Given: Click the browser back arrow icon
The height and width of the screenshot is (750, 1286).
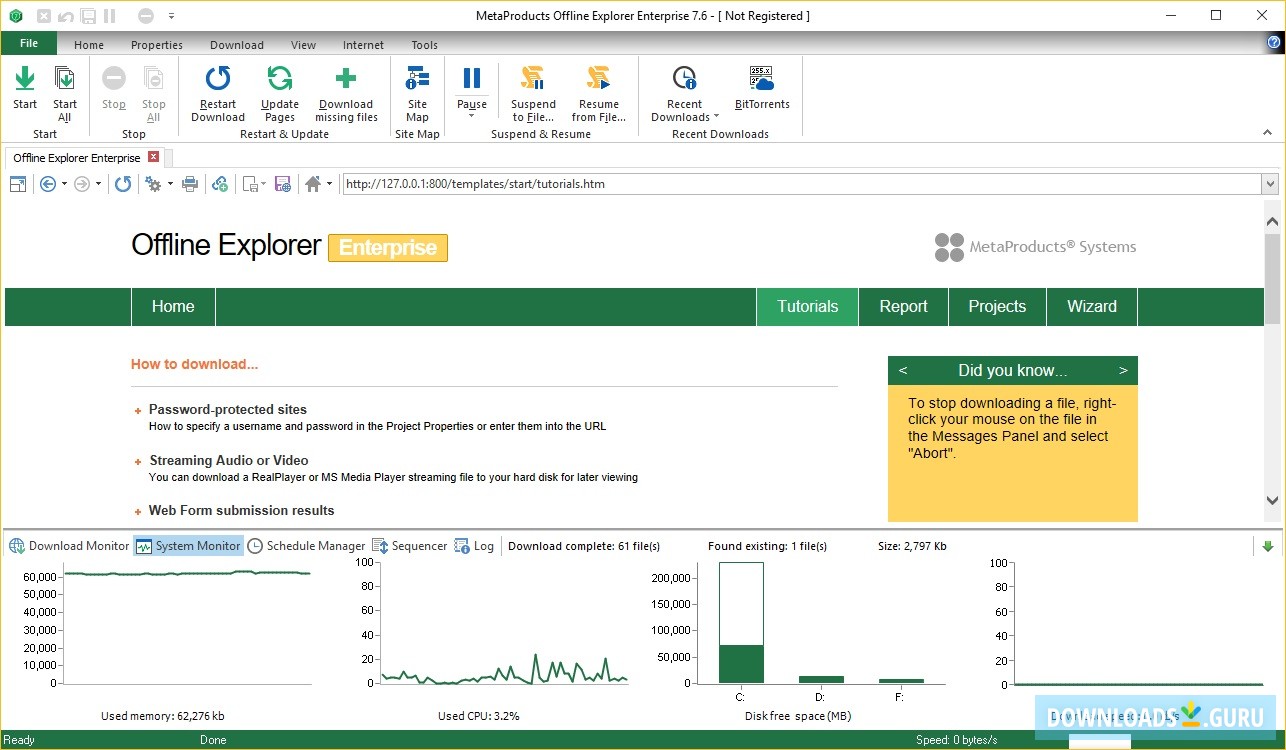Looking at the screenshot, I should click(x=47, y=184).
